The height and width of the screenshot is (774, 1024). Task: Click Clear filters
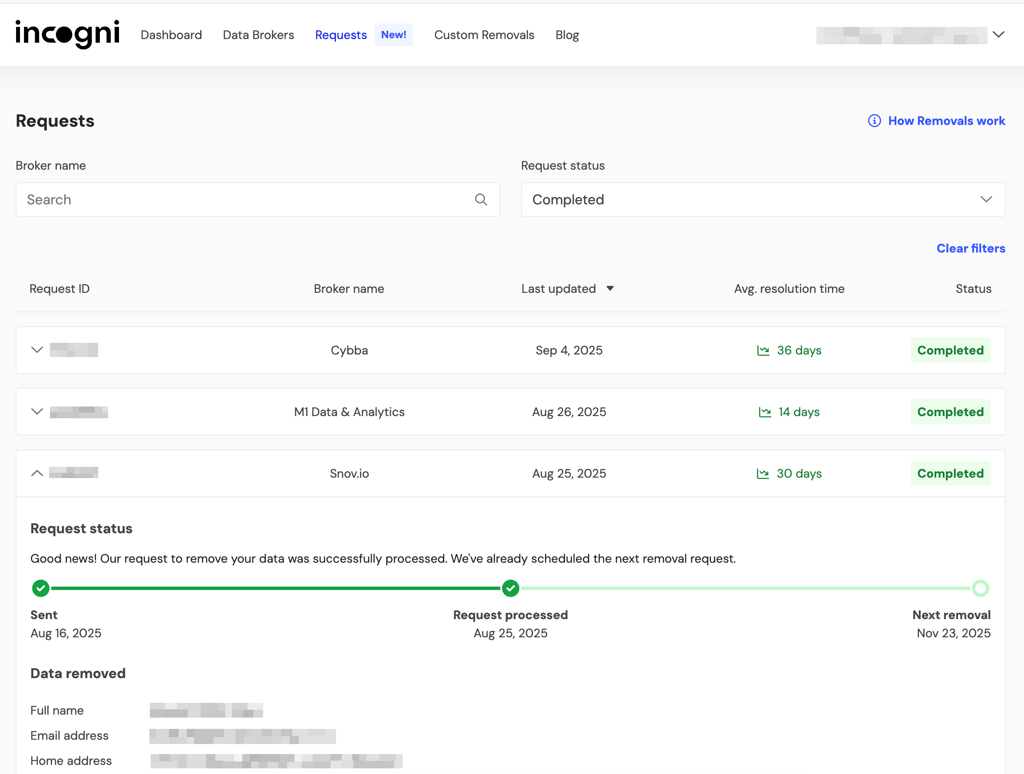pyautogui.click(x=970, y=248)
